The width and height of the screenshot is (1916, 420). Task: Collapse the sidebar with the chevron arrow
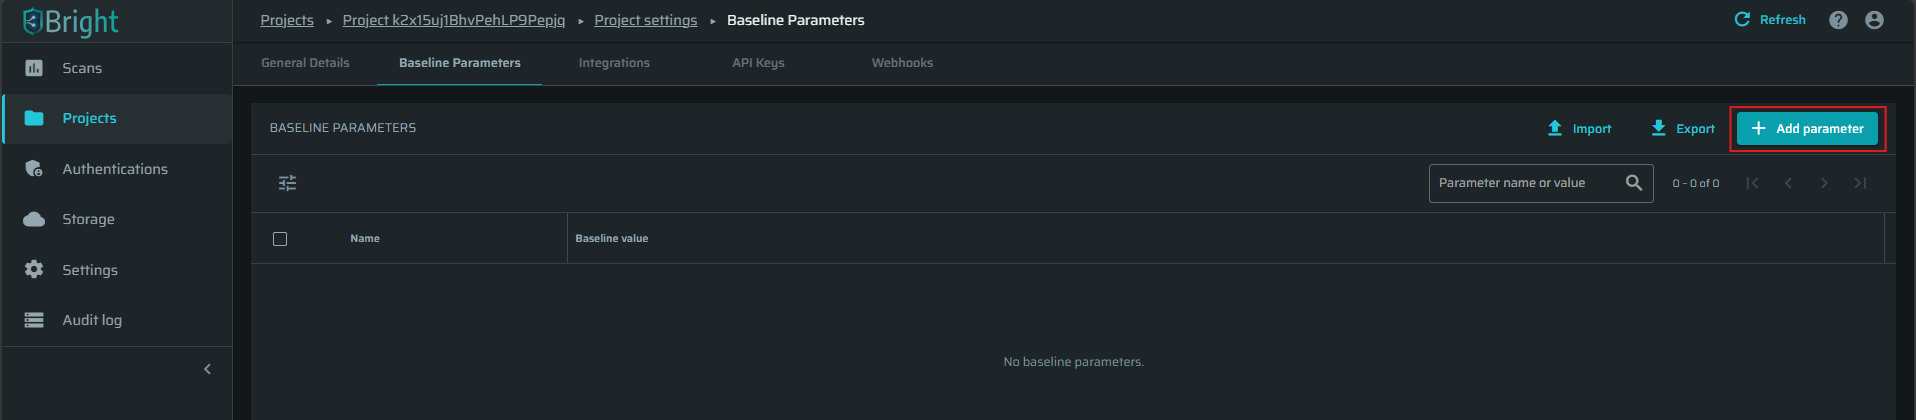click(207, 369)
